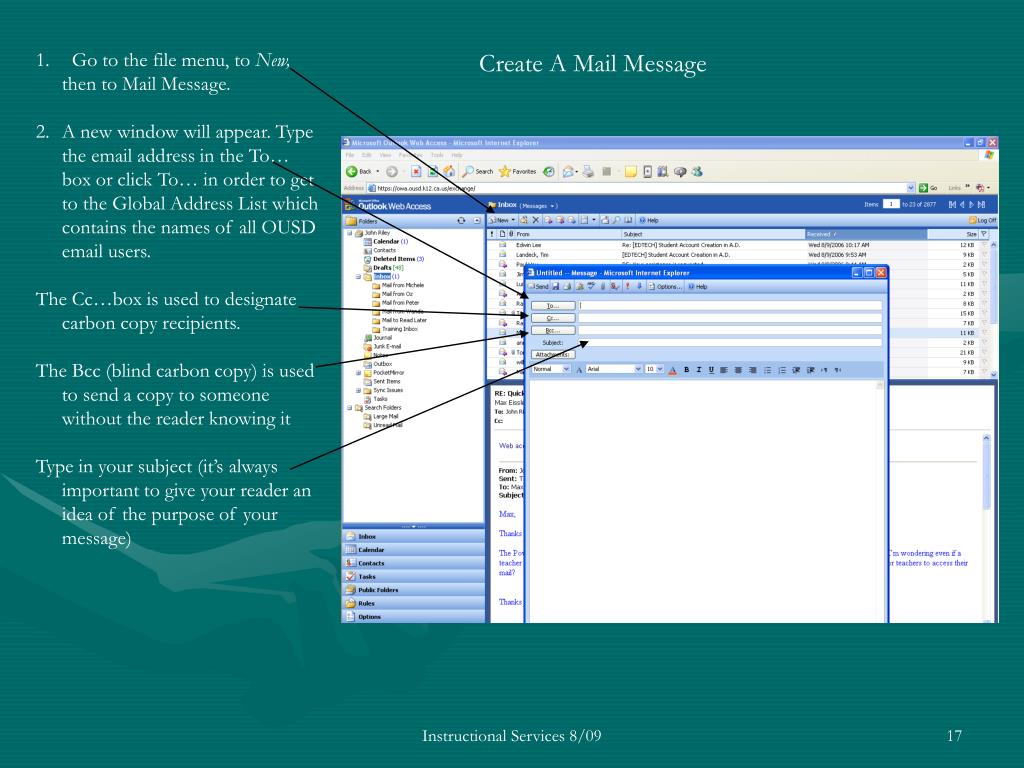1024x768 pixels.
Task: Click the Delete X icon in inbox toolbar
Action: (536, 220)
